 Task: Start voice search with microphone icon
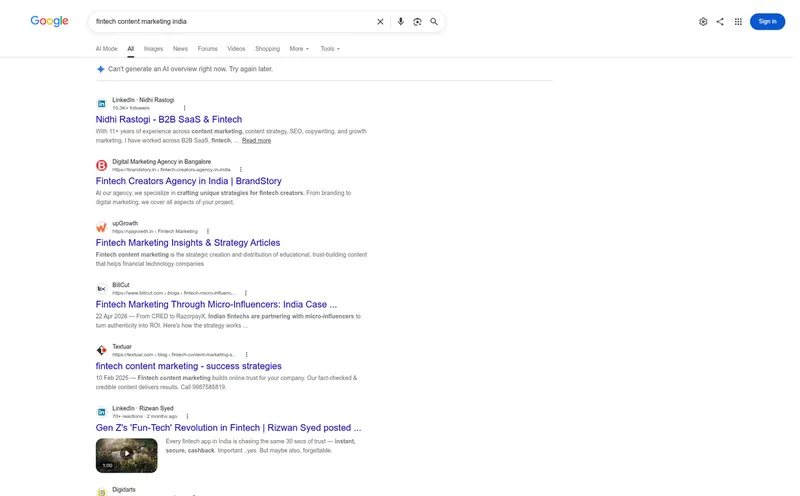[401, 21]
